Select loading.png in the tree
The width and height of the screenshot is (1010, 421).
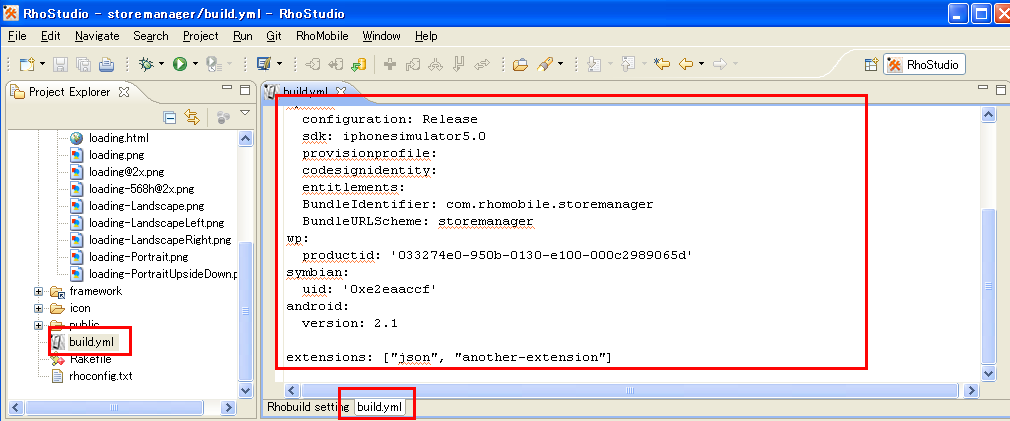pos(116,154)
